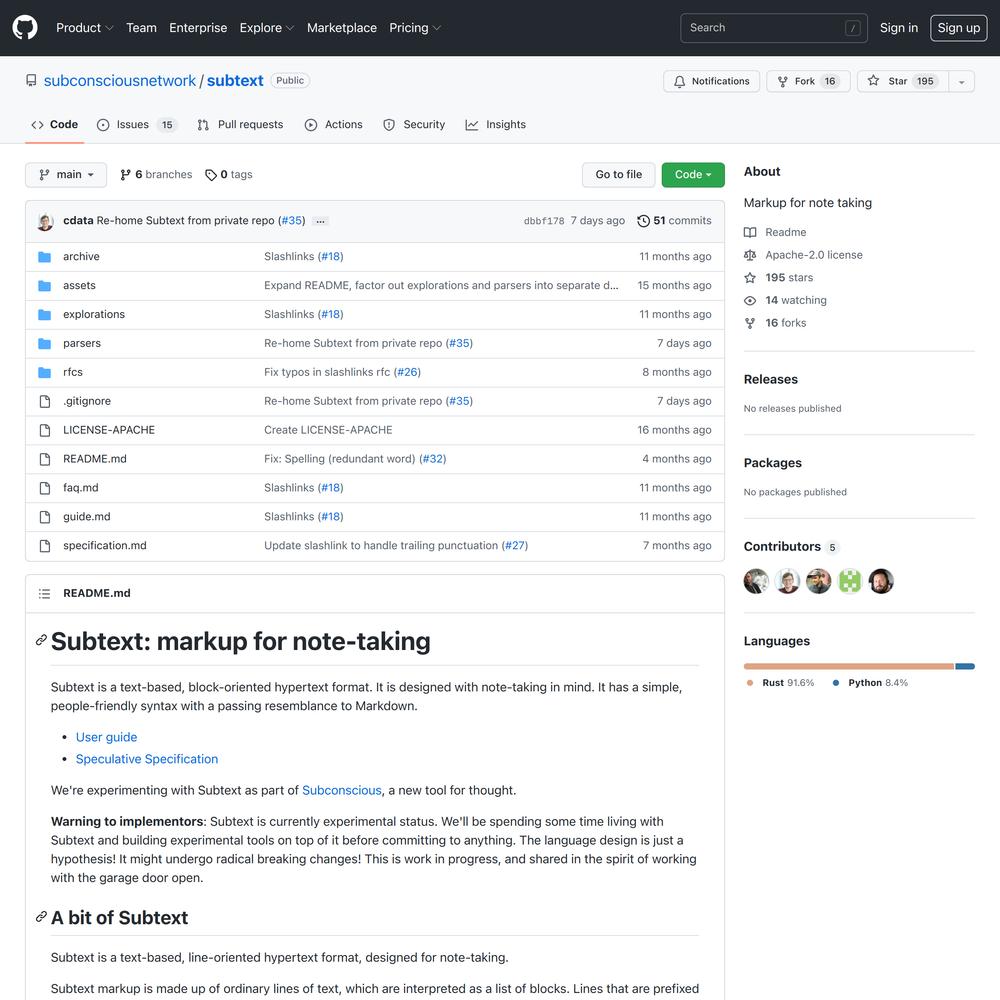Open the Issues tab
This screenshot has width=1000, height=1000.
pyautogui.click(x=136, y=124)
